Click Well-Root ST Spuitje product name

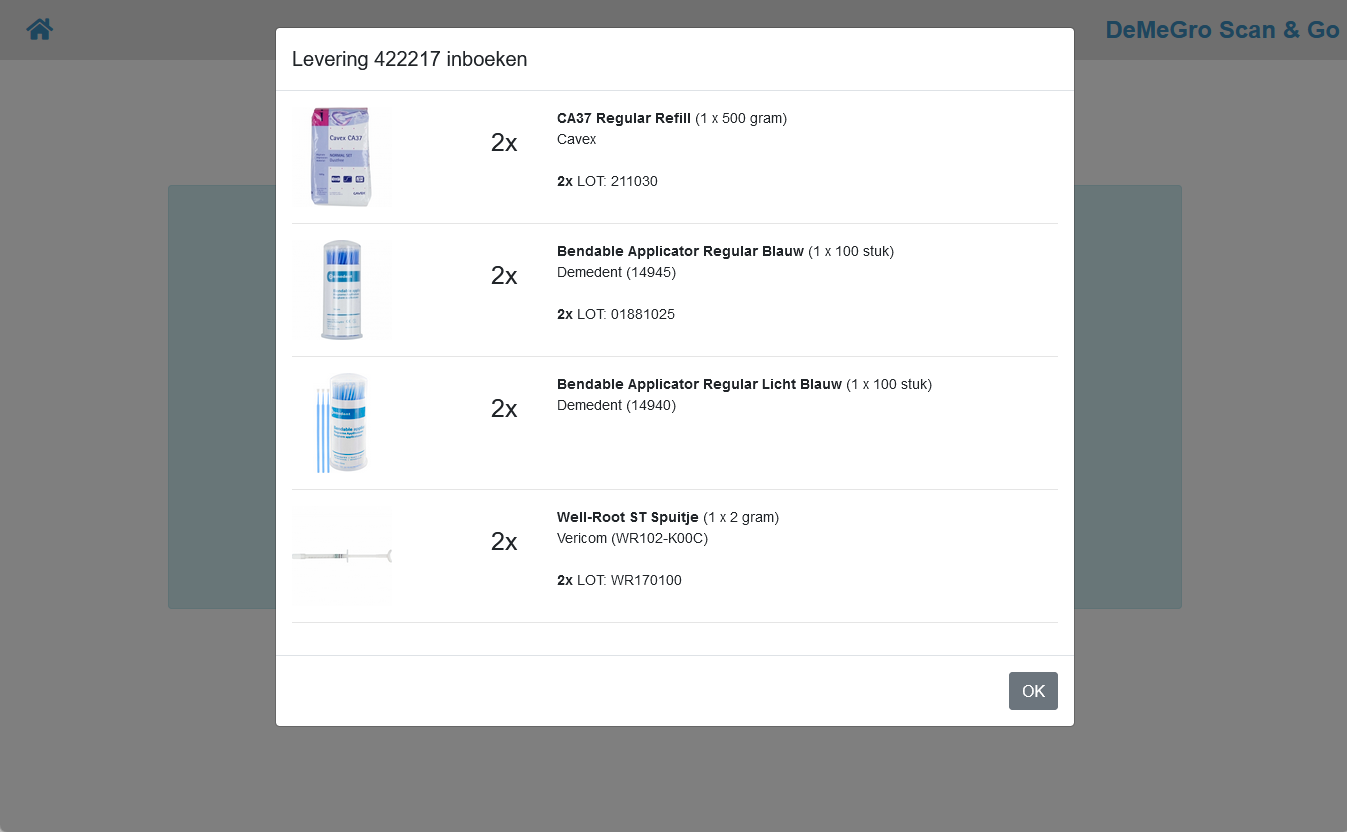[628, 517]
